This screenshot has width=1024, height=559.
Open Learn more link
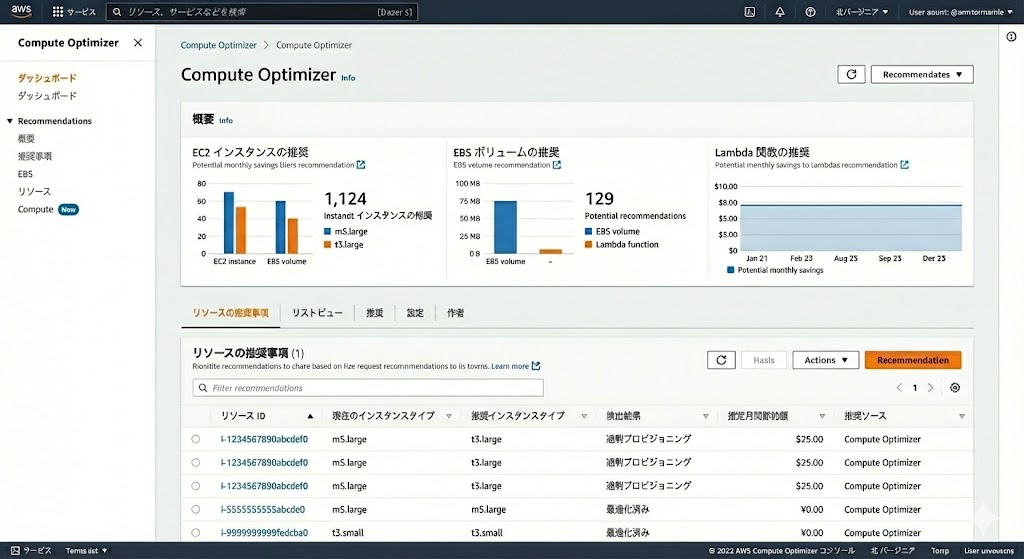click(x=510, y=366)
